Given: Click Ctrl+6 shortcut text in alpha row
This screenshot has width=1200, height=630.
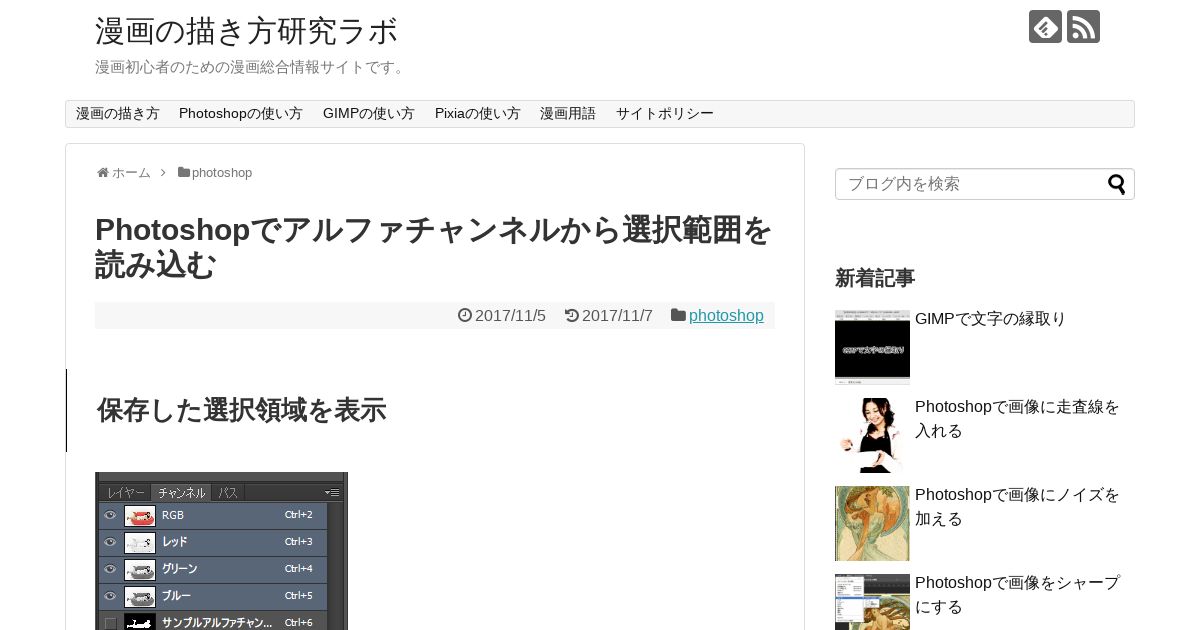Looking at the screenshot, I should tap(299, 623).
